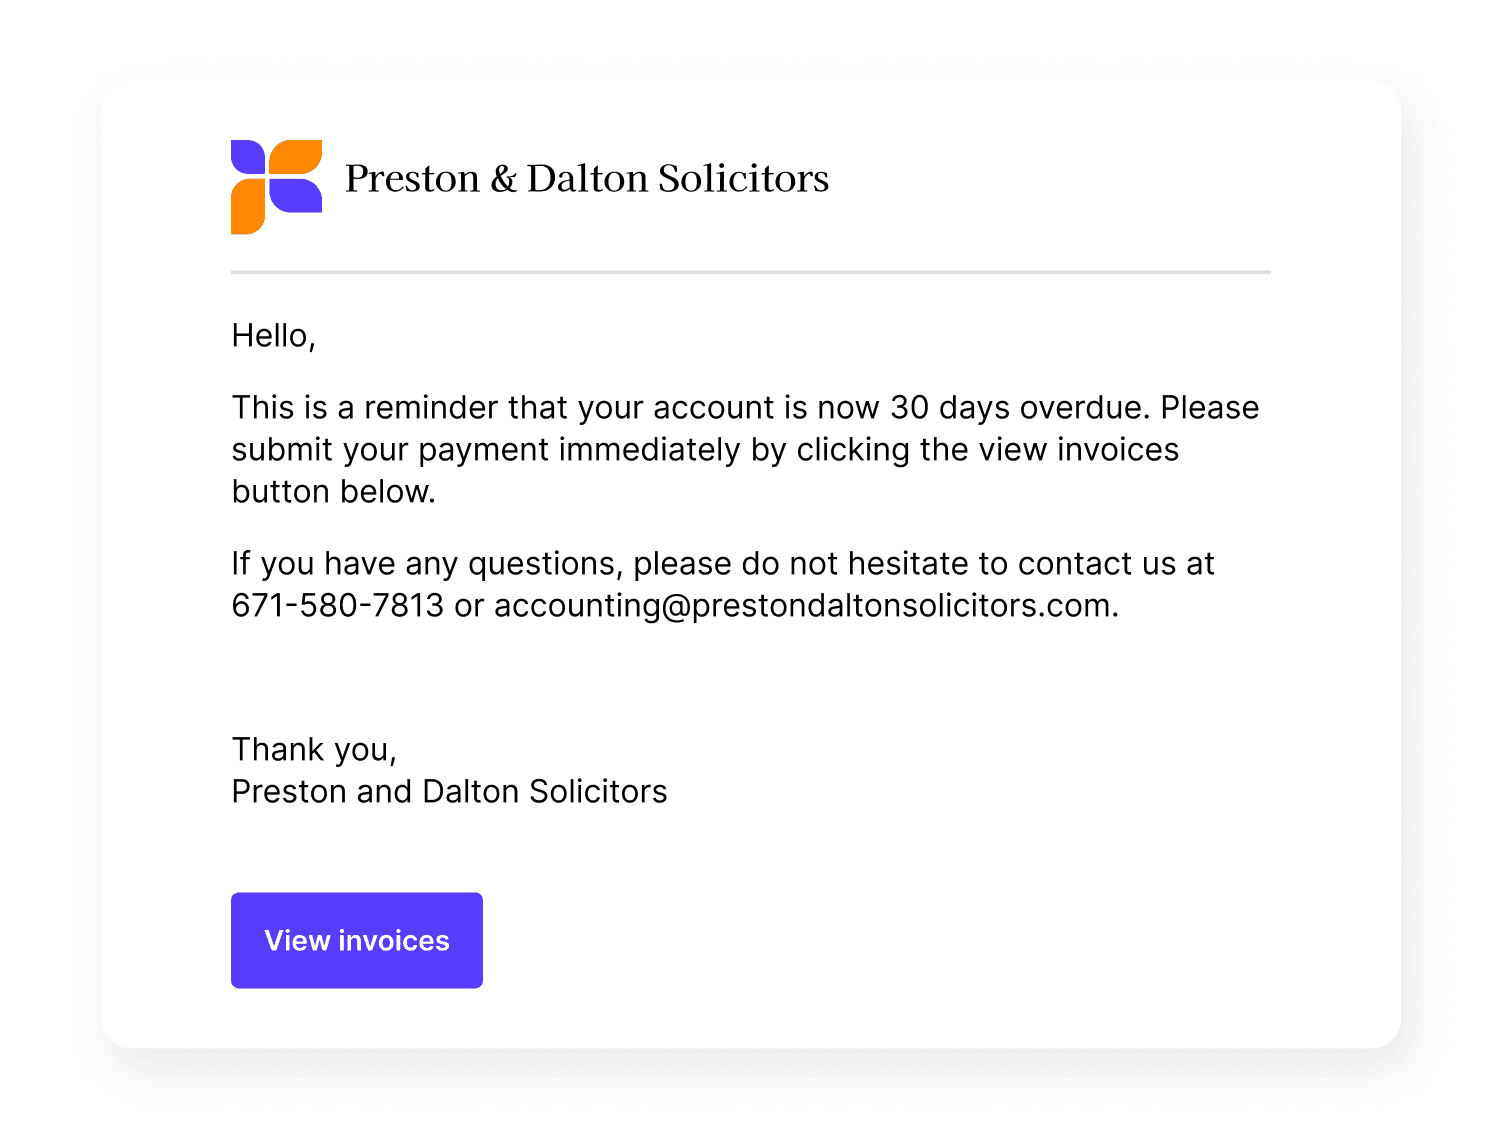The width and height of the screenshot is (1502, 1128).
Task: Click the word "Preston" in the header title
Action: coord(412,179)
